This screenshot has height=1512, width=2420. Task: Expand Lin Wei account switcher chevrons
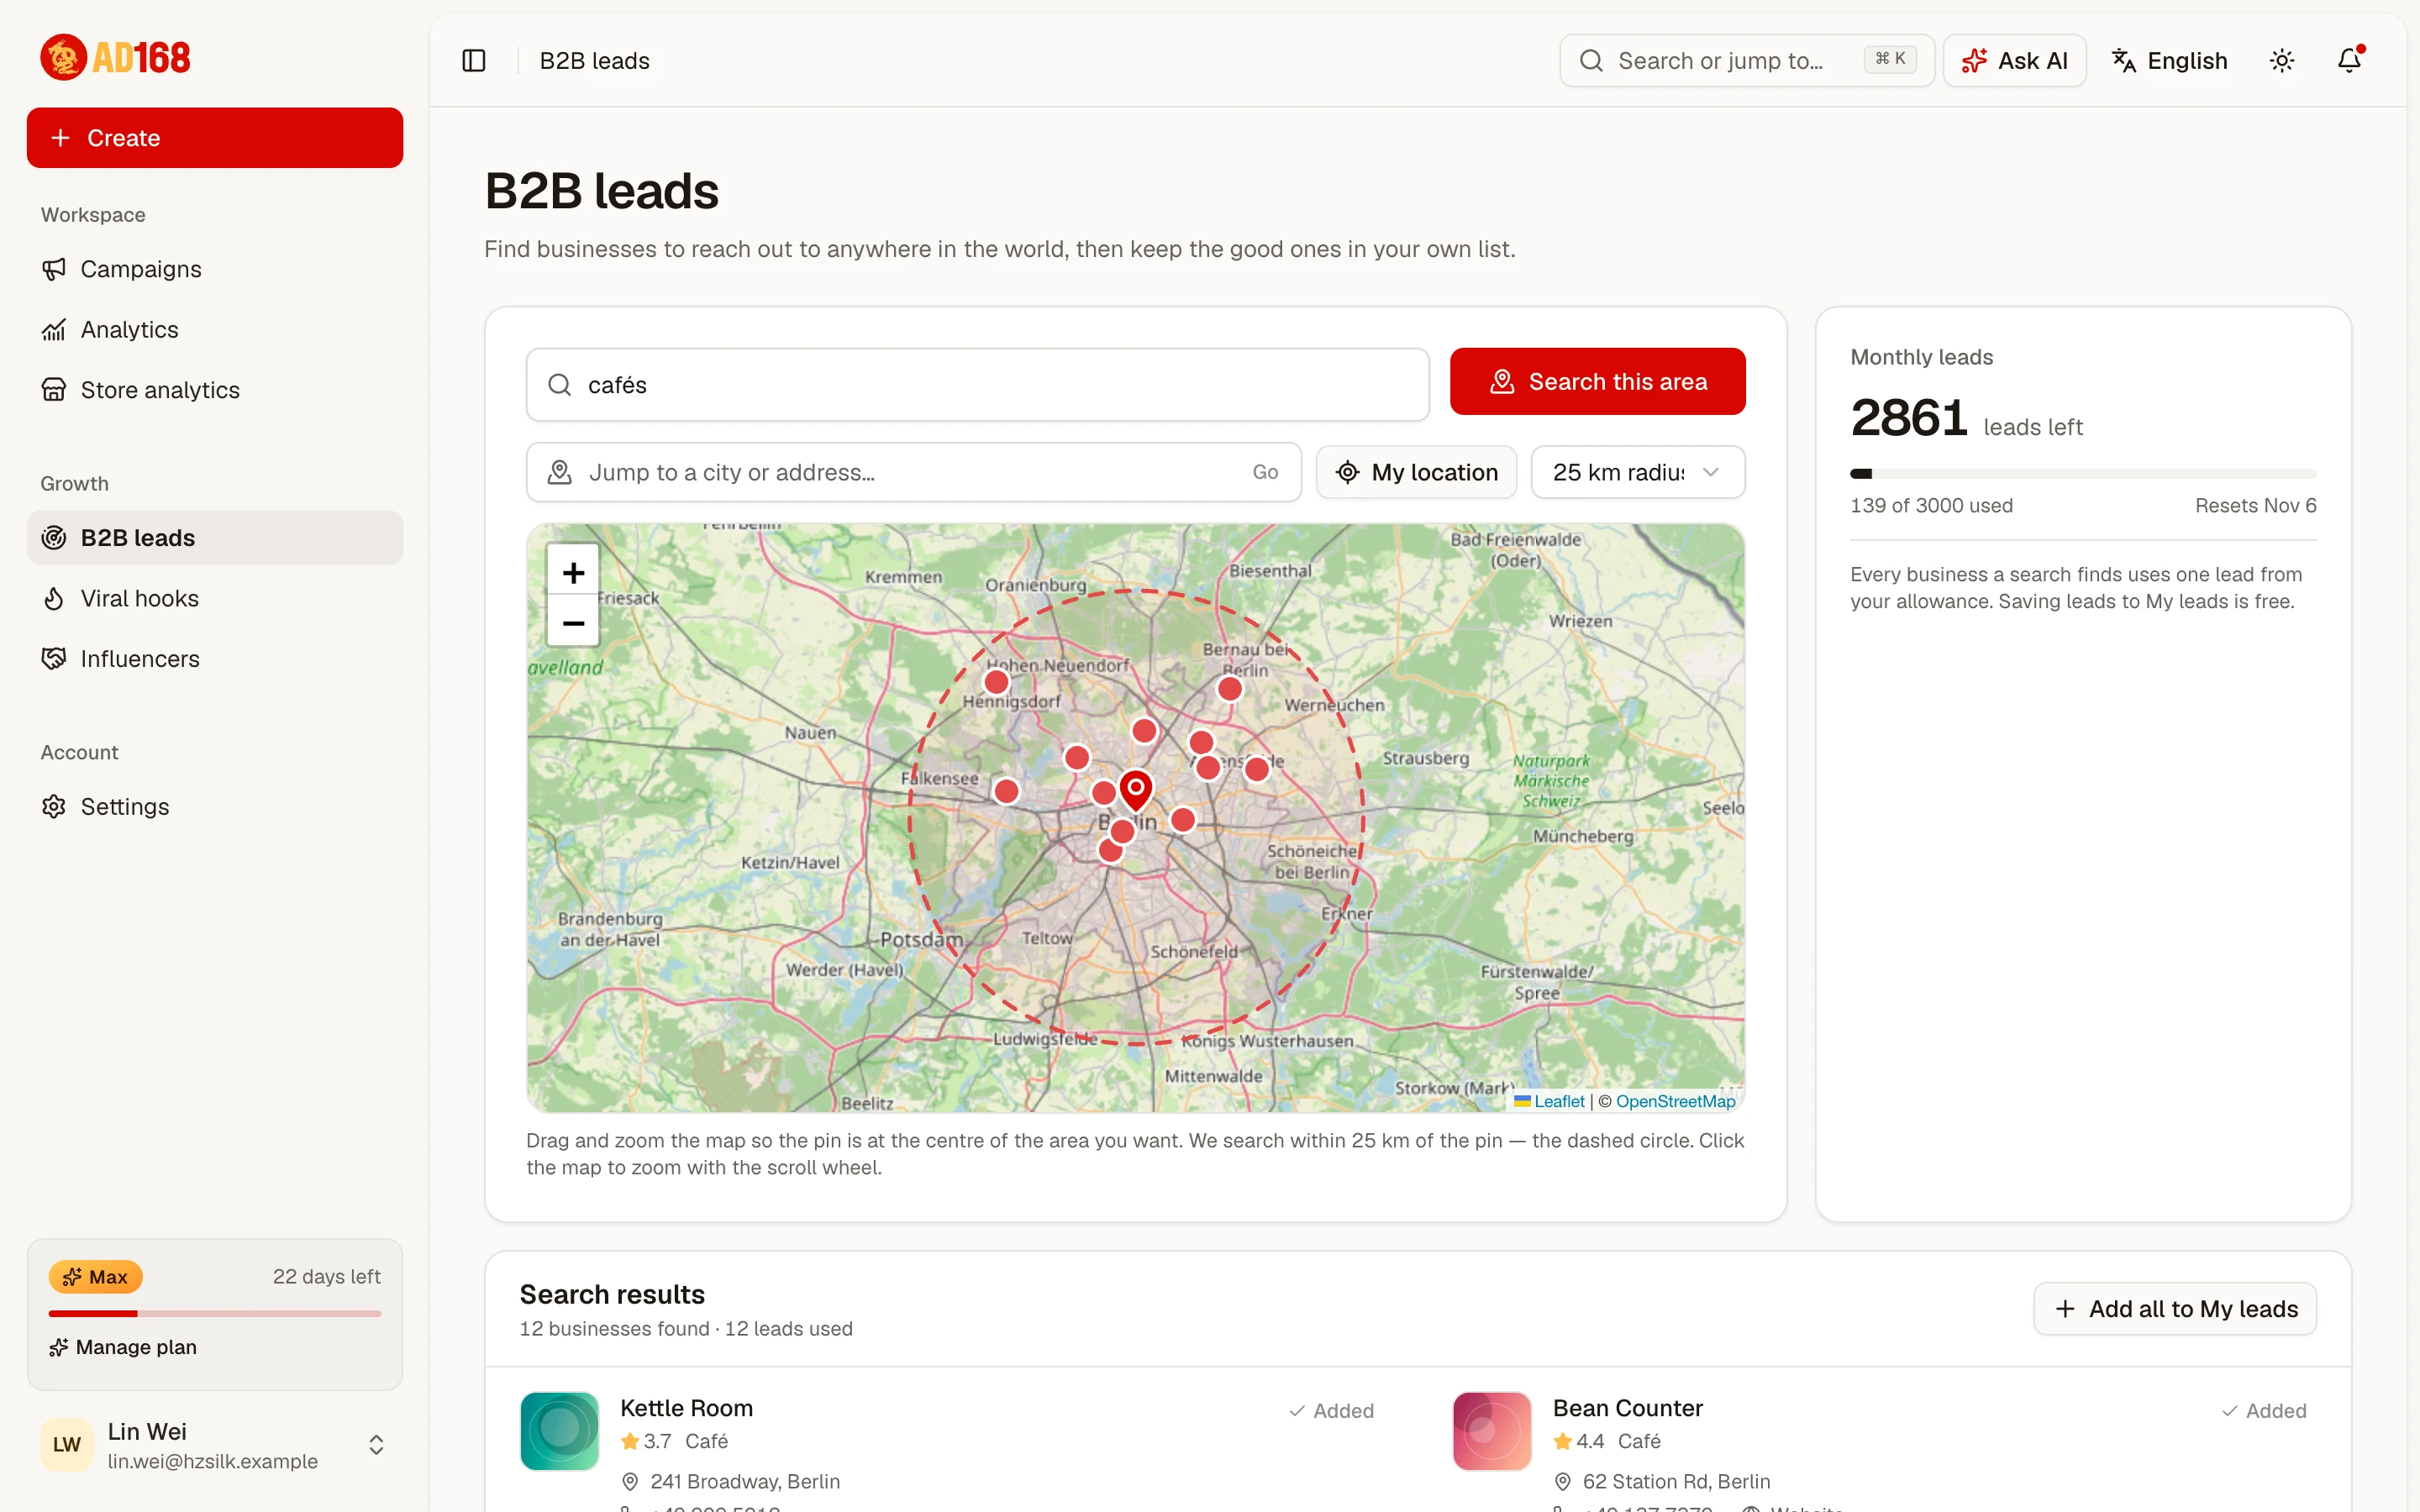coord(376,1445)
